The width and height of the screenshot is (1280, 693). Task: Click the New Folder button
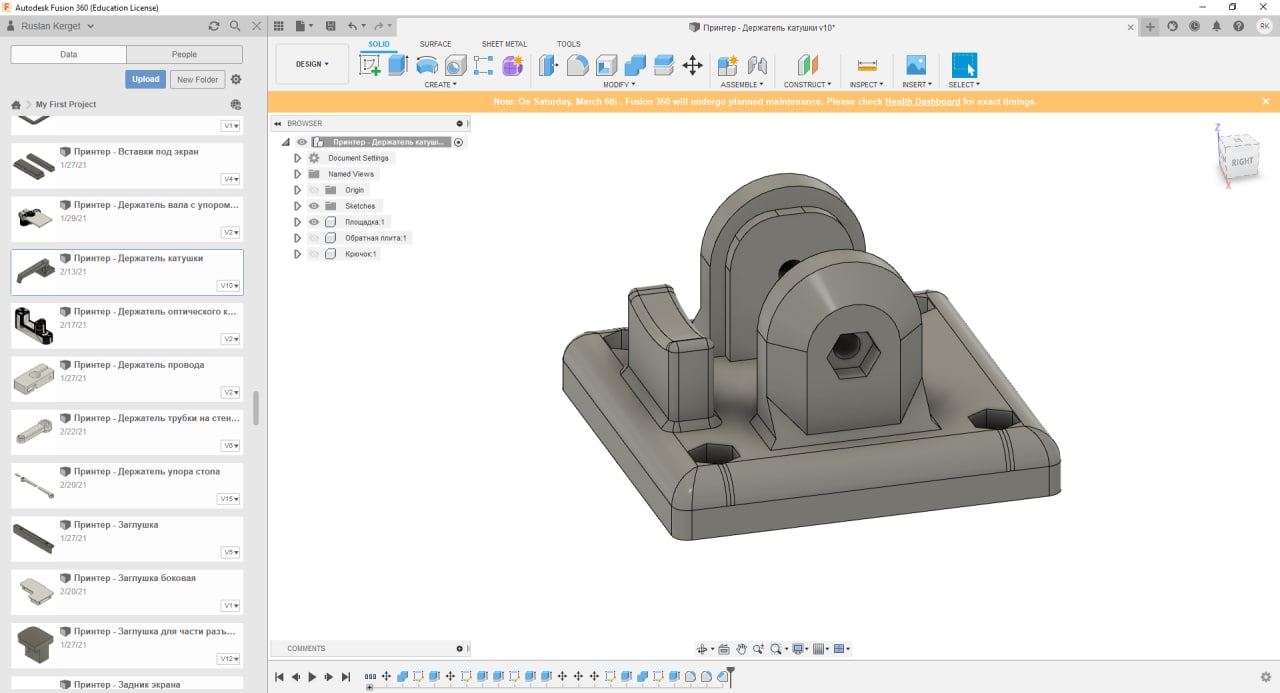pyautogui.click(x=197, y=79)
